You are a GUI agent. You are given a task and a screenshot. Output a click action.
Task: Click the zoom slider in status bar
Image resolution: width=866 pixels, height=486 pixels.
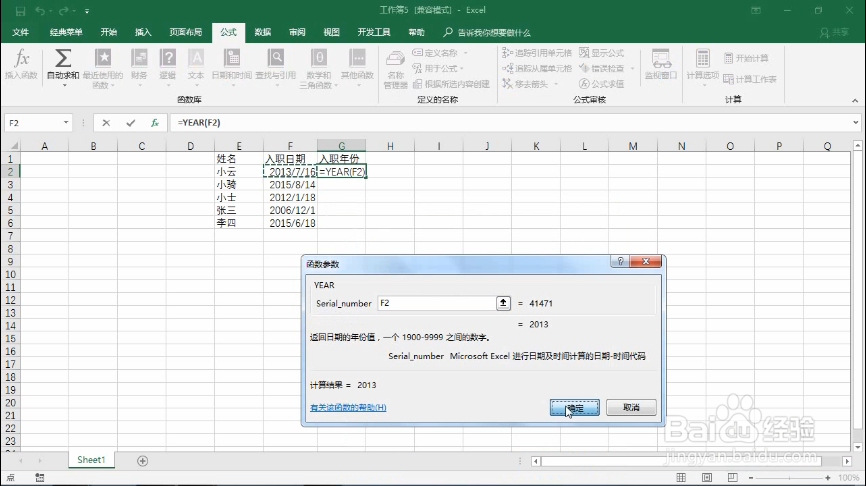pos(789,477)
